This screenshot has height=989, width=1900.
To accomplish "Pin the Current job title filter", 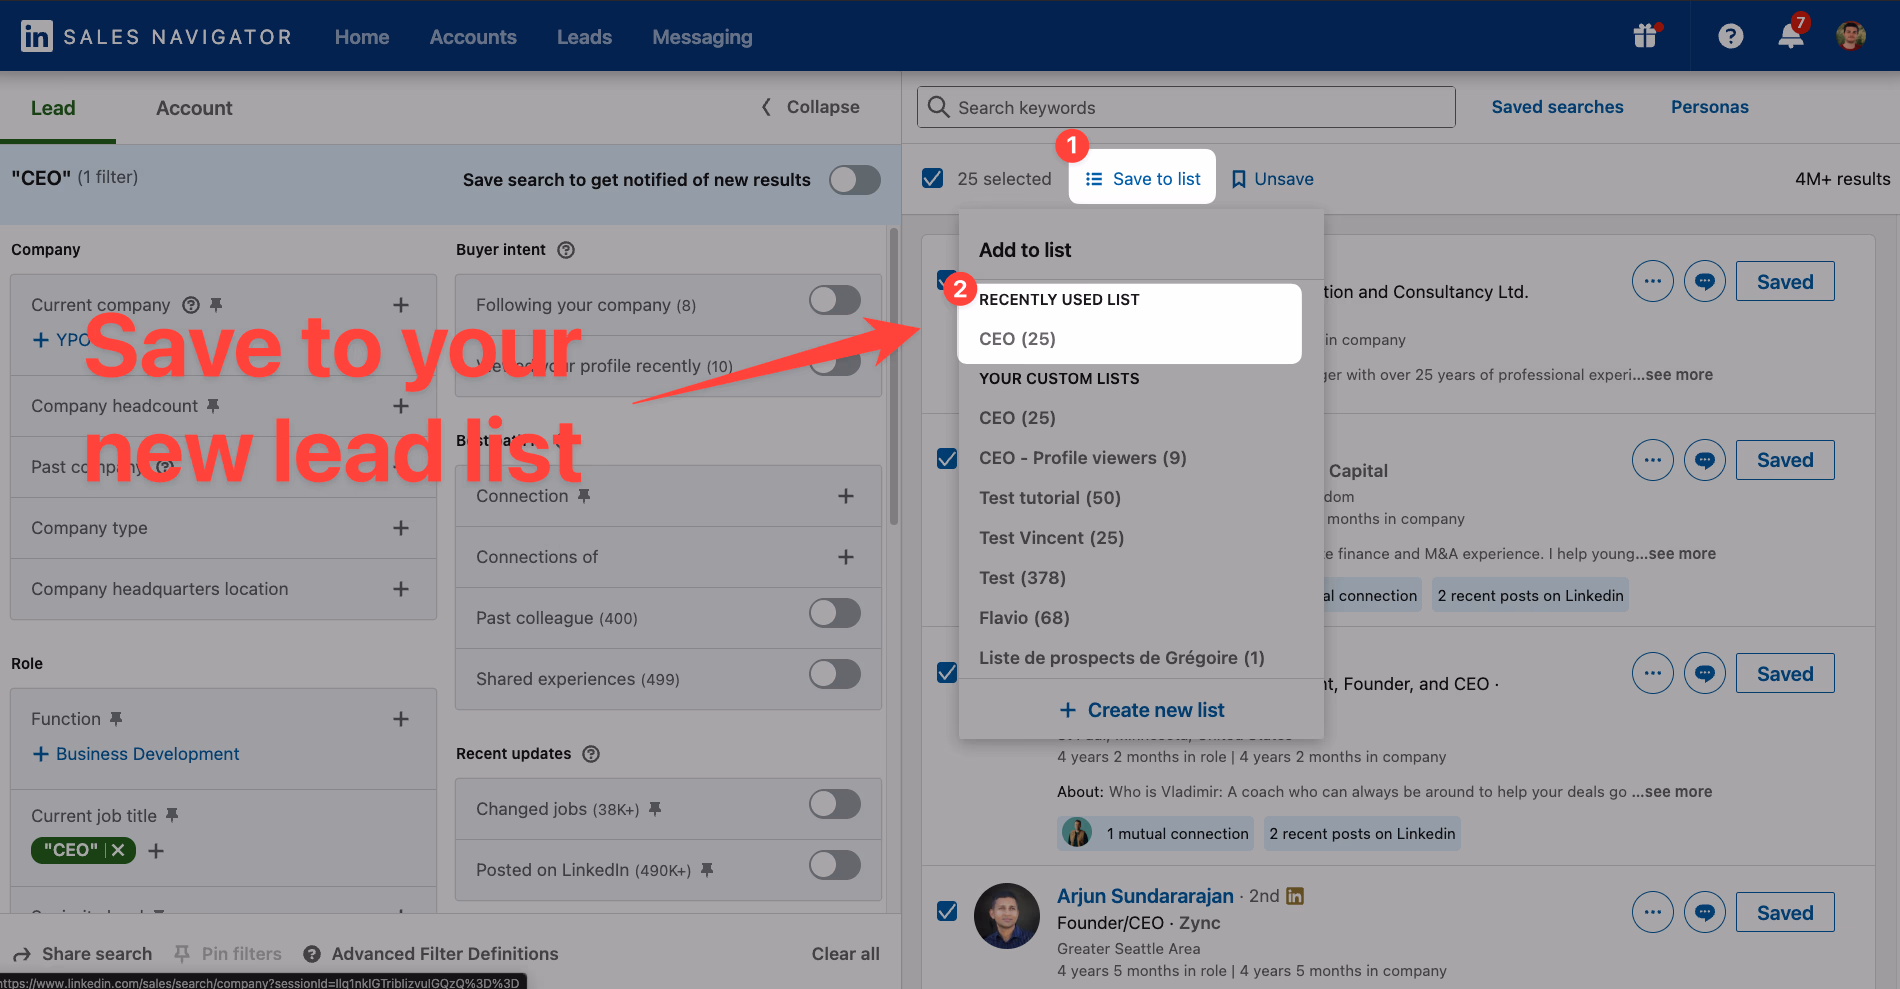I will [x=172, y=816].
